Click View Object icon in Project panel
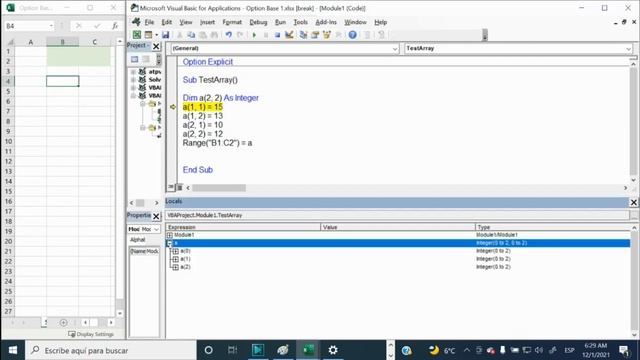The width and height of the screenshot is (640, 360). (x=146, y=59)
